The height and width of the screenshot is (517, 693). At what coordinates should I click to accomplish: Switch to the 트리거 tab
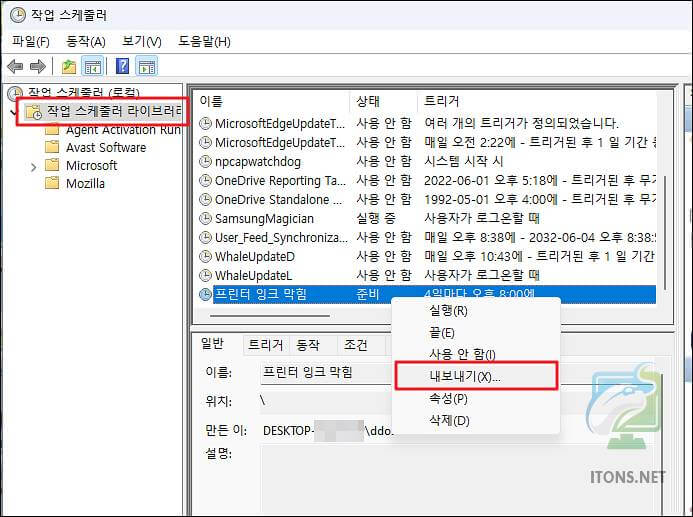[265, 345]
